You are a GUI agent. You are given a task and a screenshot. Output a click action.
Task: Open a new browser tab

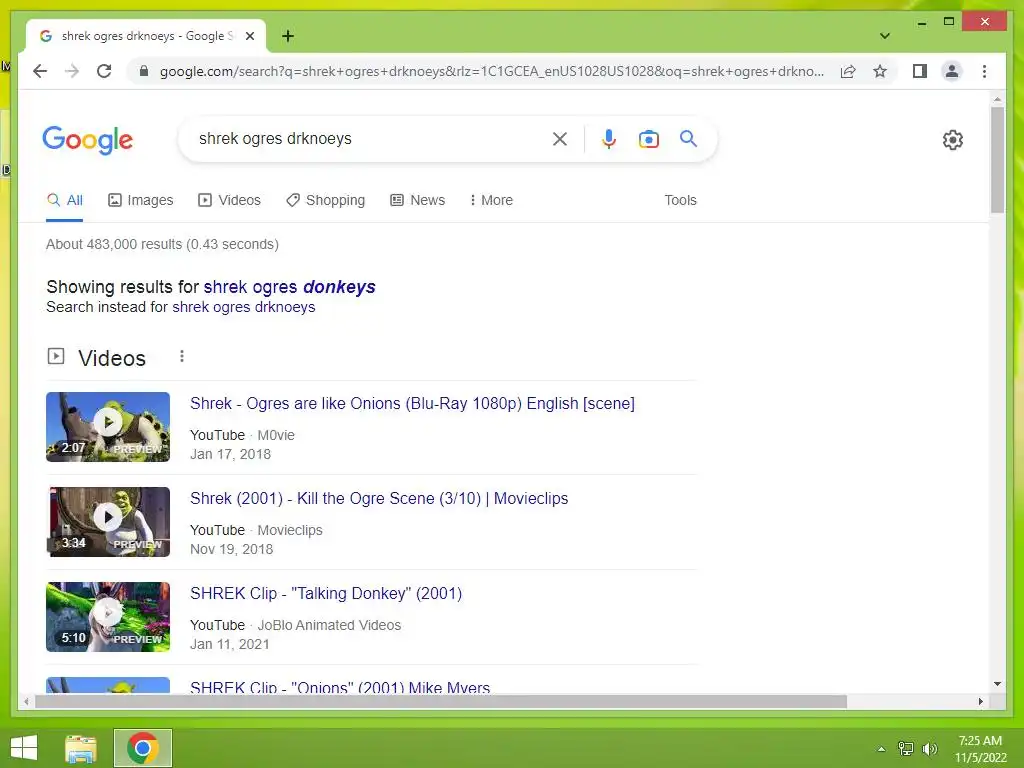click(288, 36)
